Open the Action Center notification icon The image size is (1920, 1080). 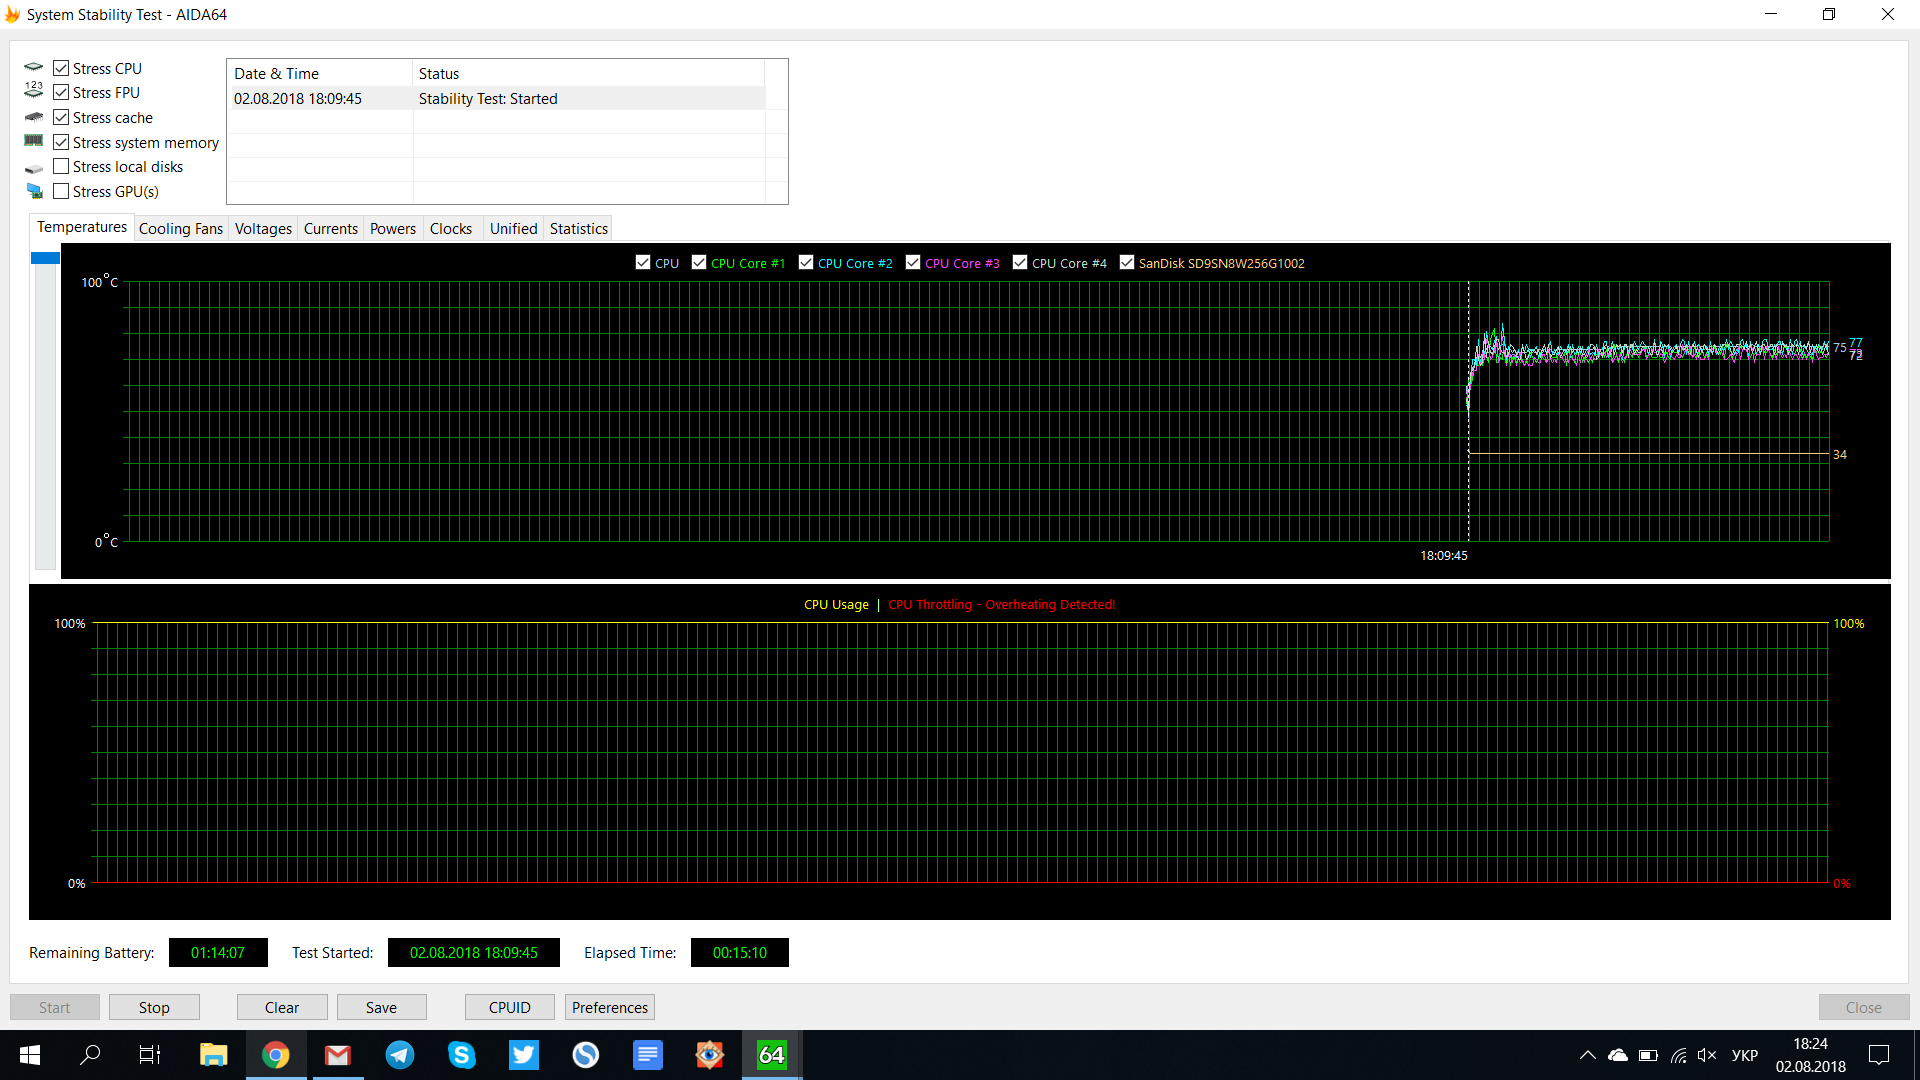pyautogui.click(x=1879, y=1055)
